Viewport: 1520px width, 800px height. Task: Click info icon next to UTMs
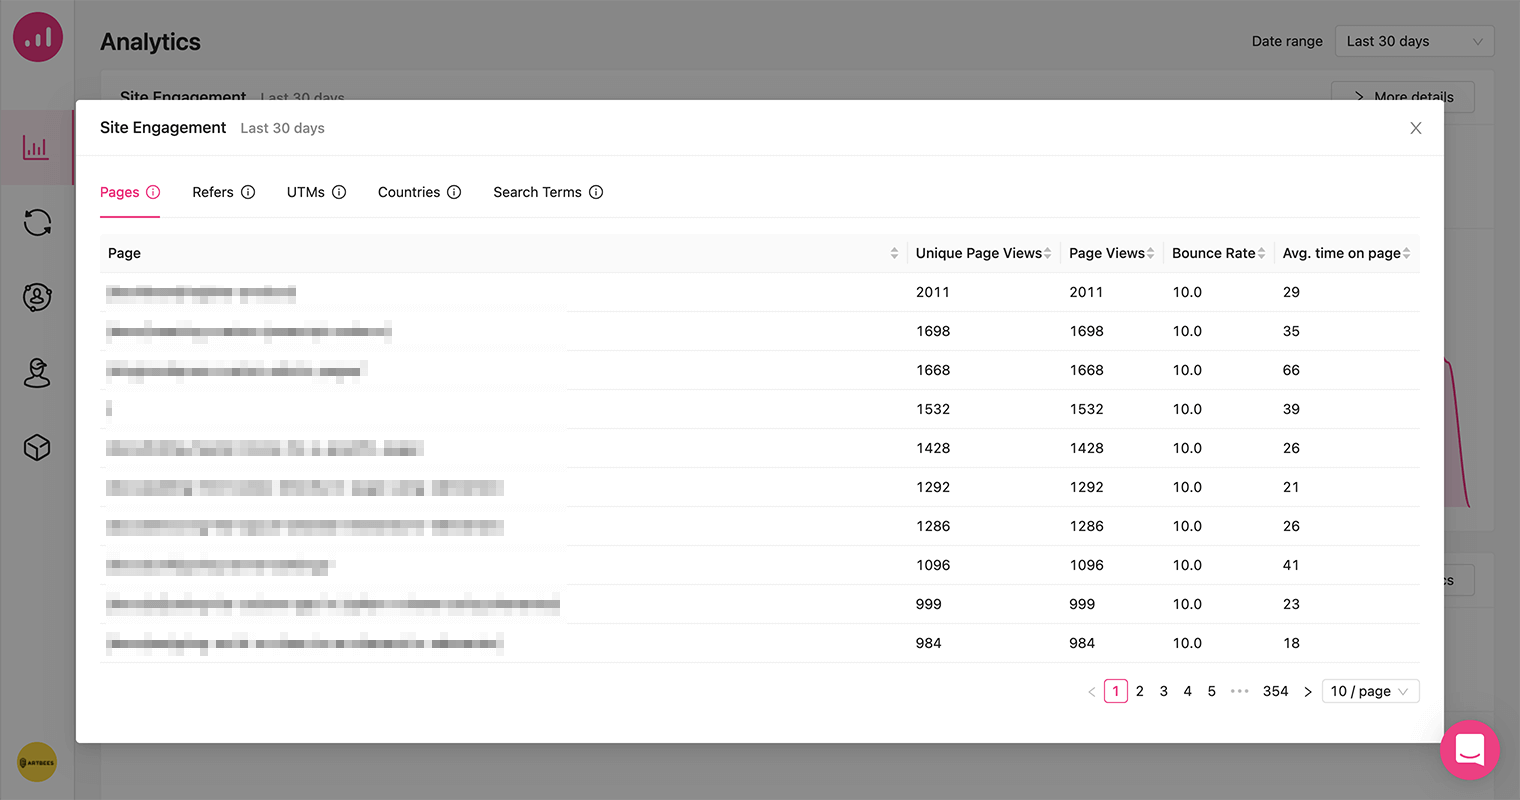339,192
